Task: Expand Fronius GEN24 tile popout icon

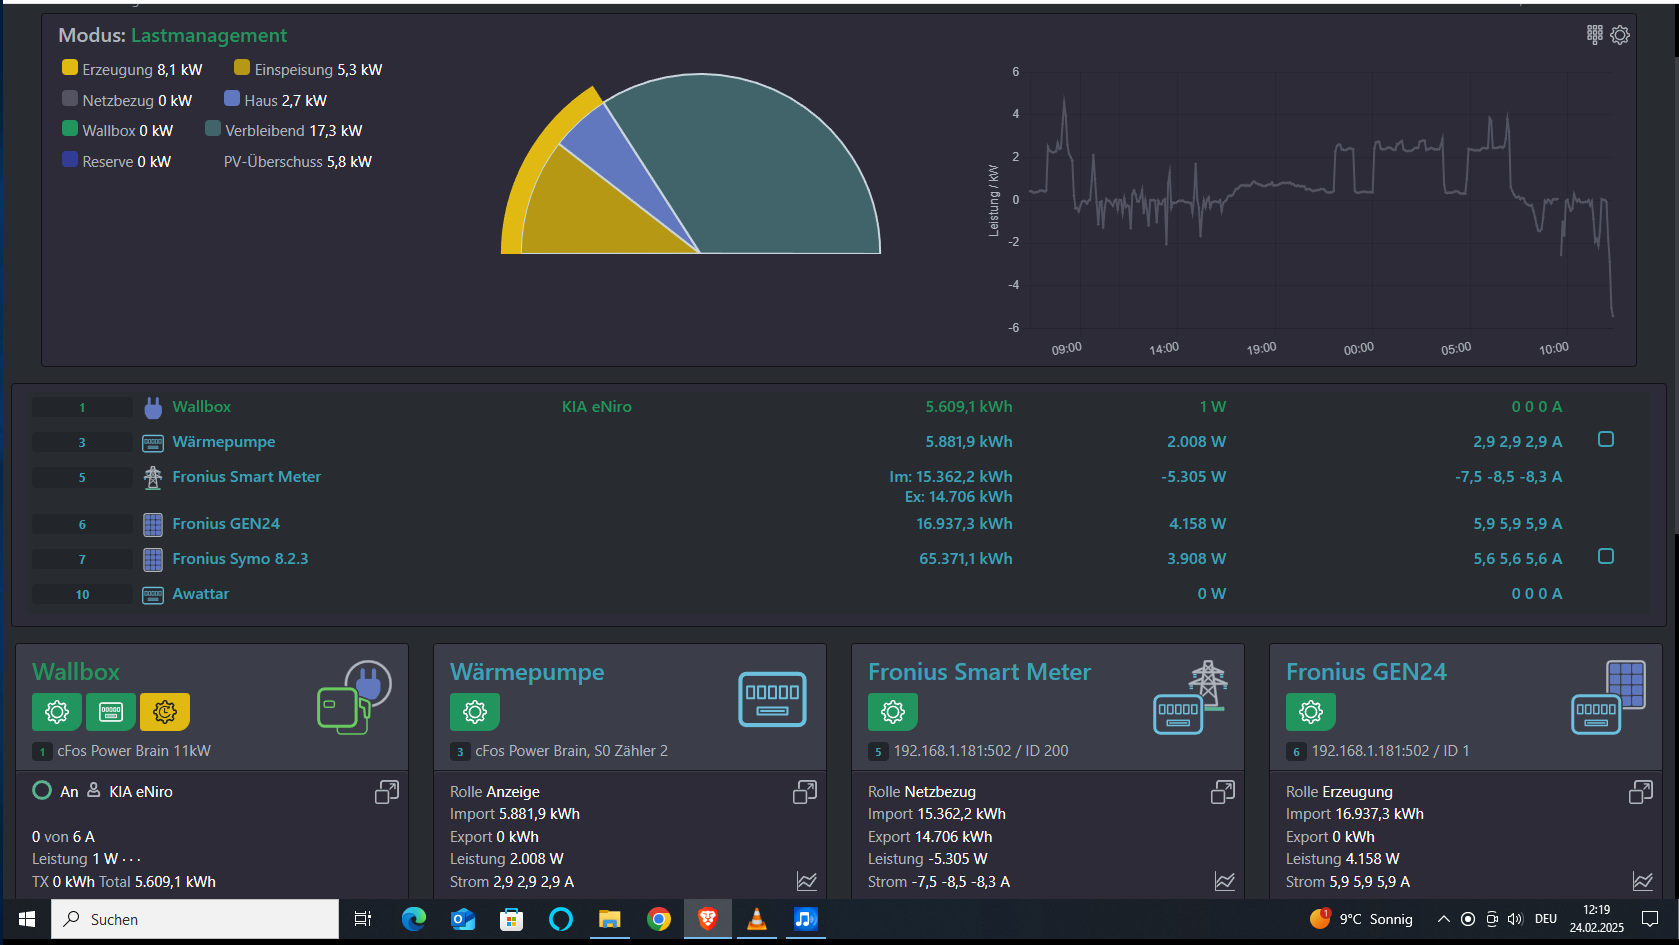Action: (1641, 792)
